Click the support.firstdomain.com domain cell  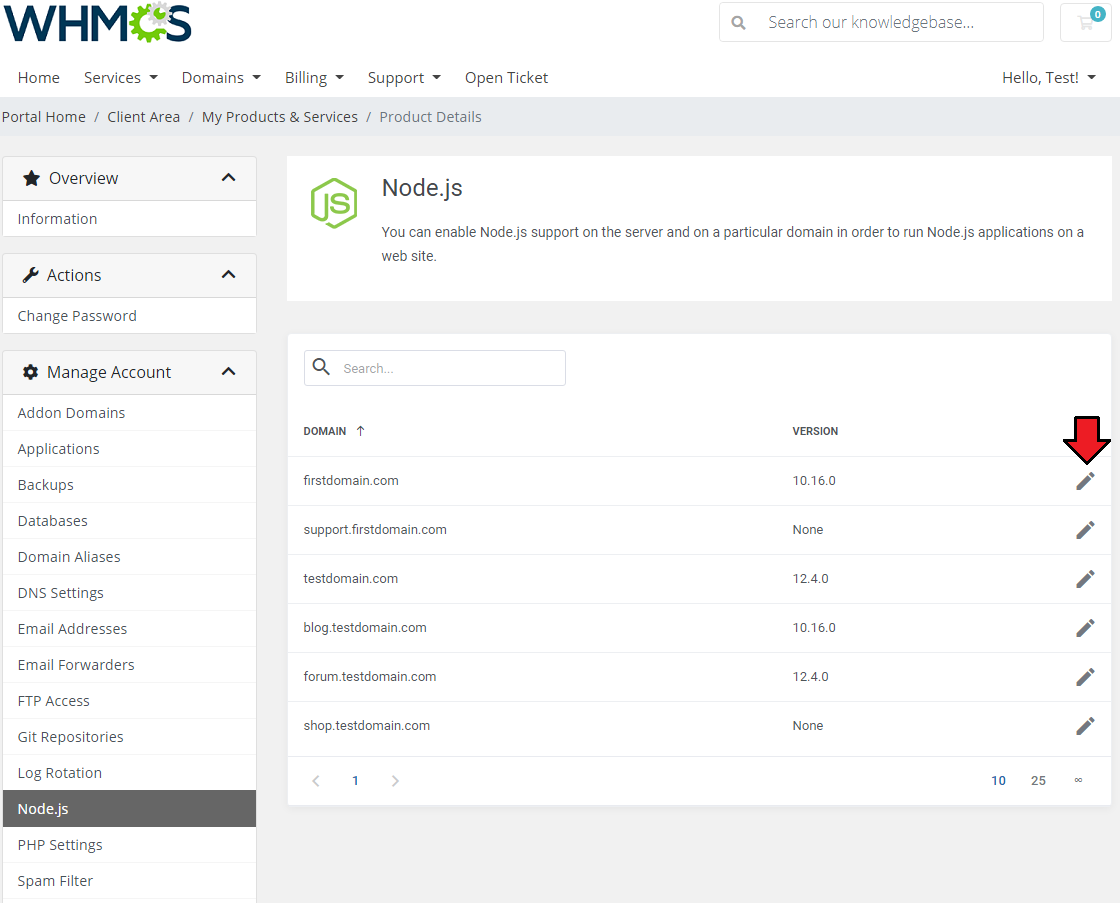[x=375, y=530]
